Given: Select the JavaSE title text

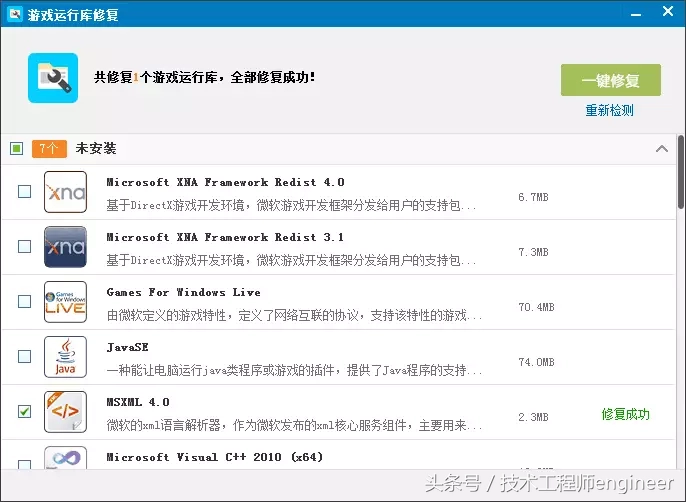Looking at the screenshot, I should 127,348.
